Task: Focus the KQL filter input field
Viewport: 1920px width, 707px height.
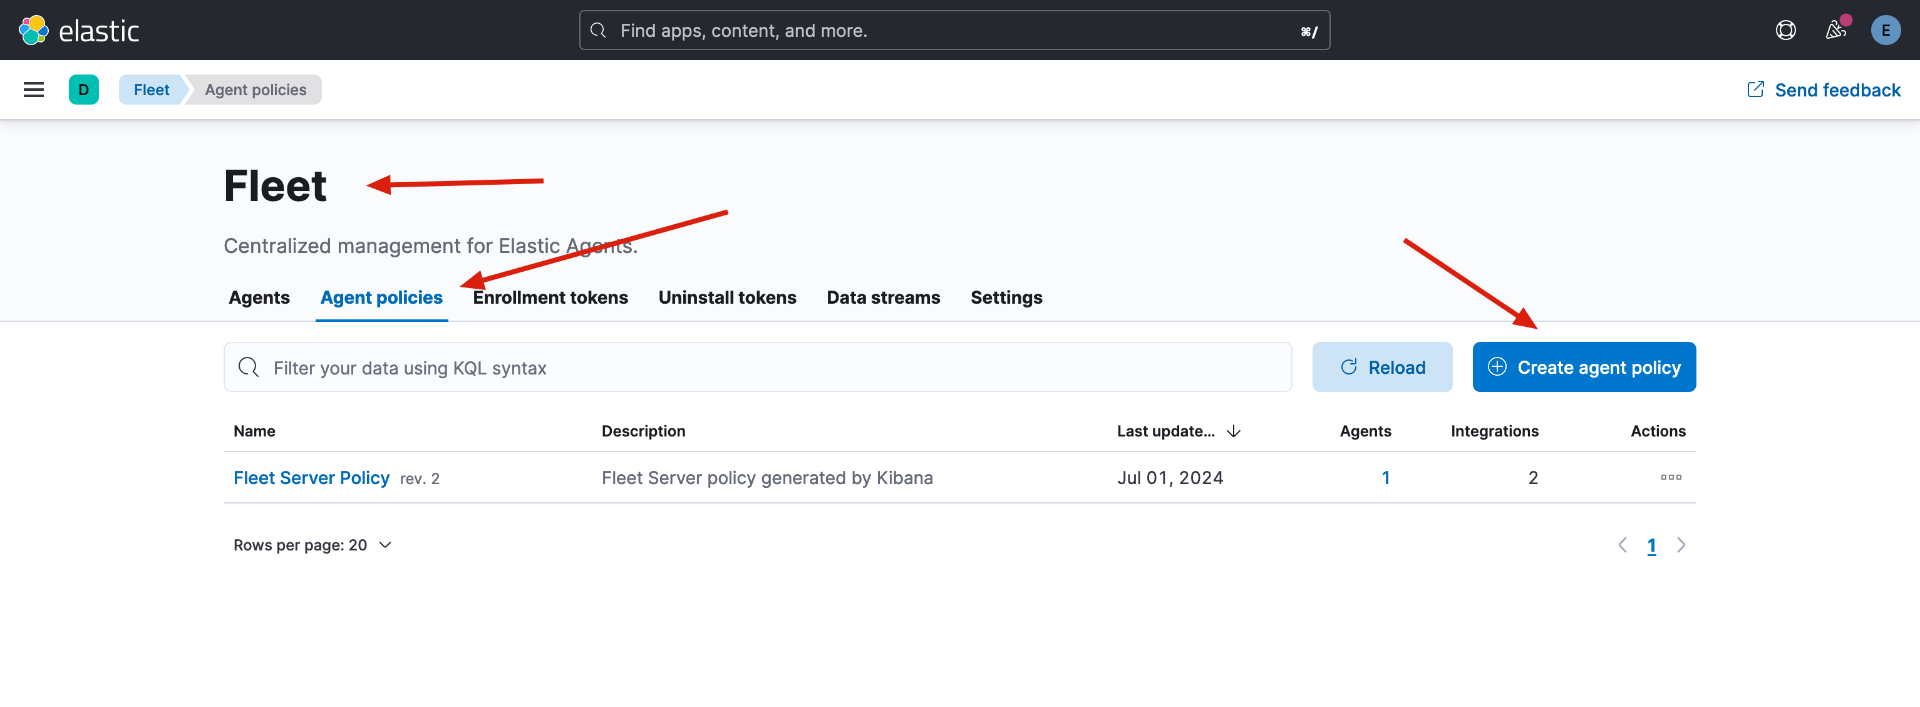Action: pos(758,367)
